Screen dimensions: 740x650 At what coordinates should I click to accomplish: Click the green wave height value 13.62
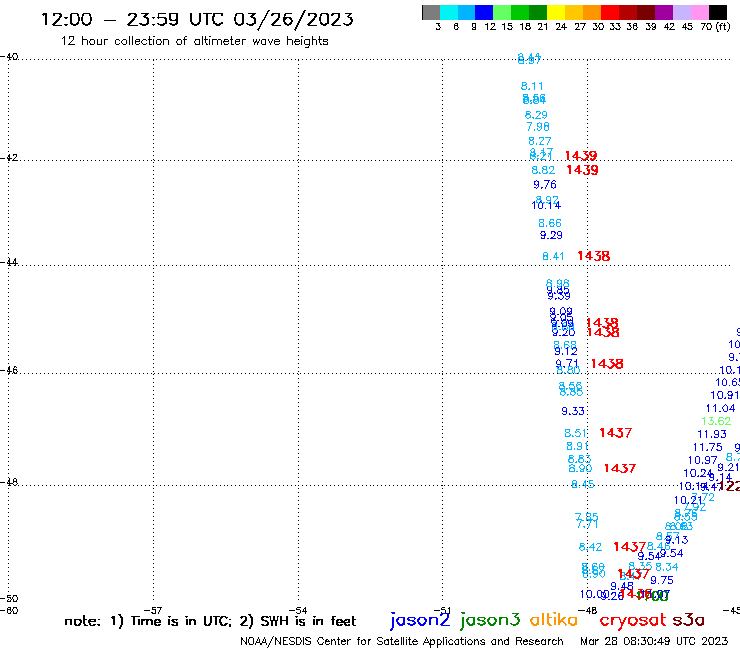click(716, 422)
